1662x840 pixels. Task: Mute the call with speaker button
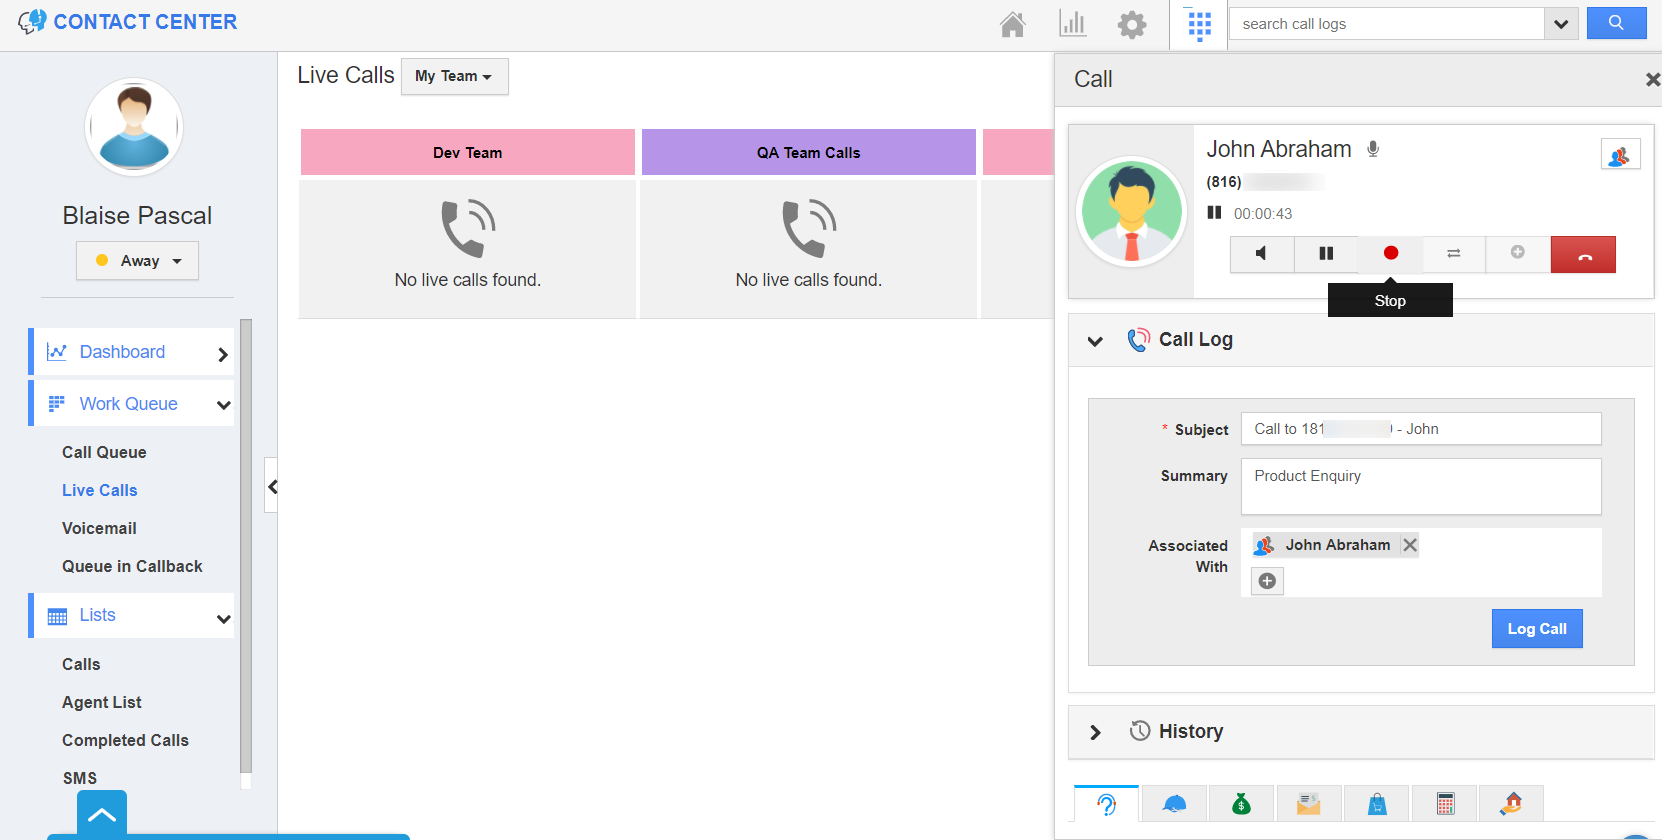click(x=1262, y=254)
